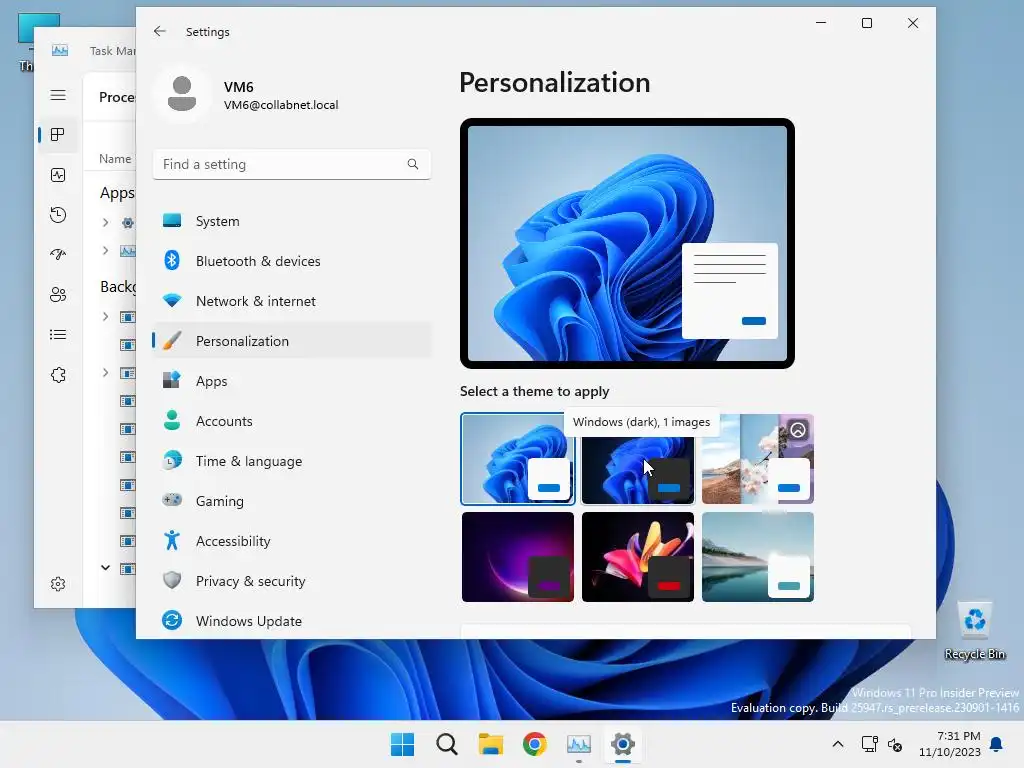Sort by the Name column in Task Manager
The height and width of the screenshot is (768, 1024).
[x=115, y=159]
